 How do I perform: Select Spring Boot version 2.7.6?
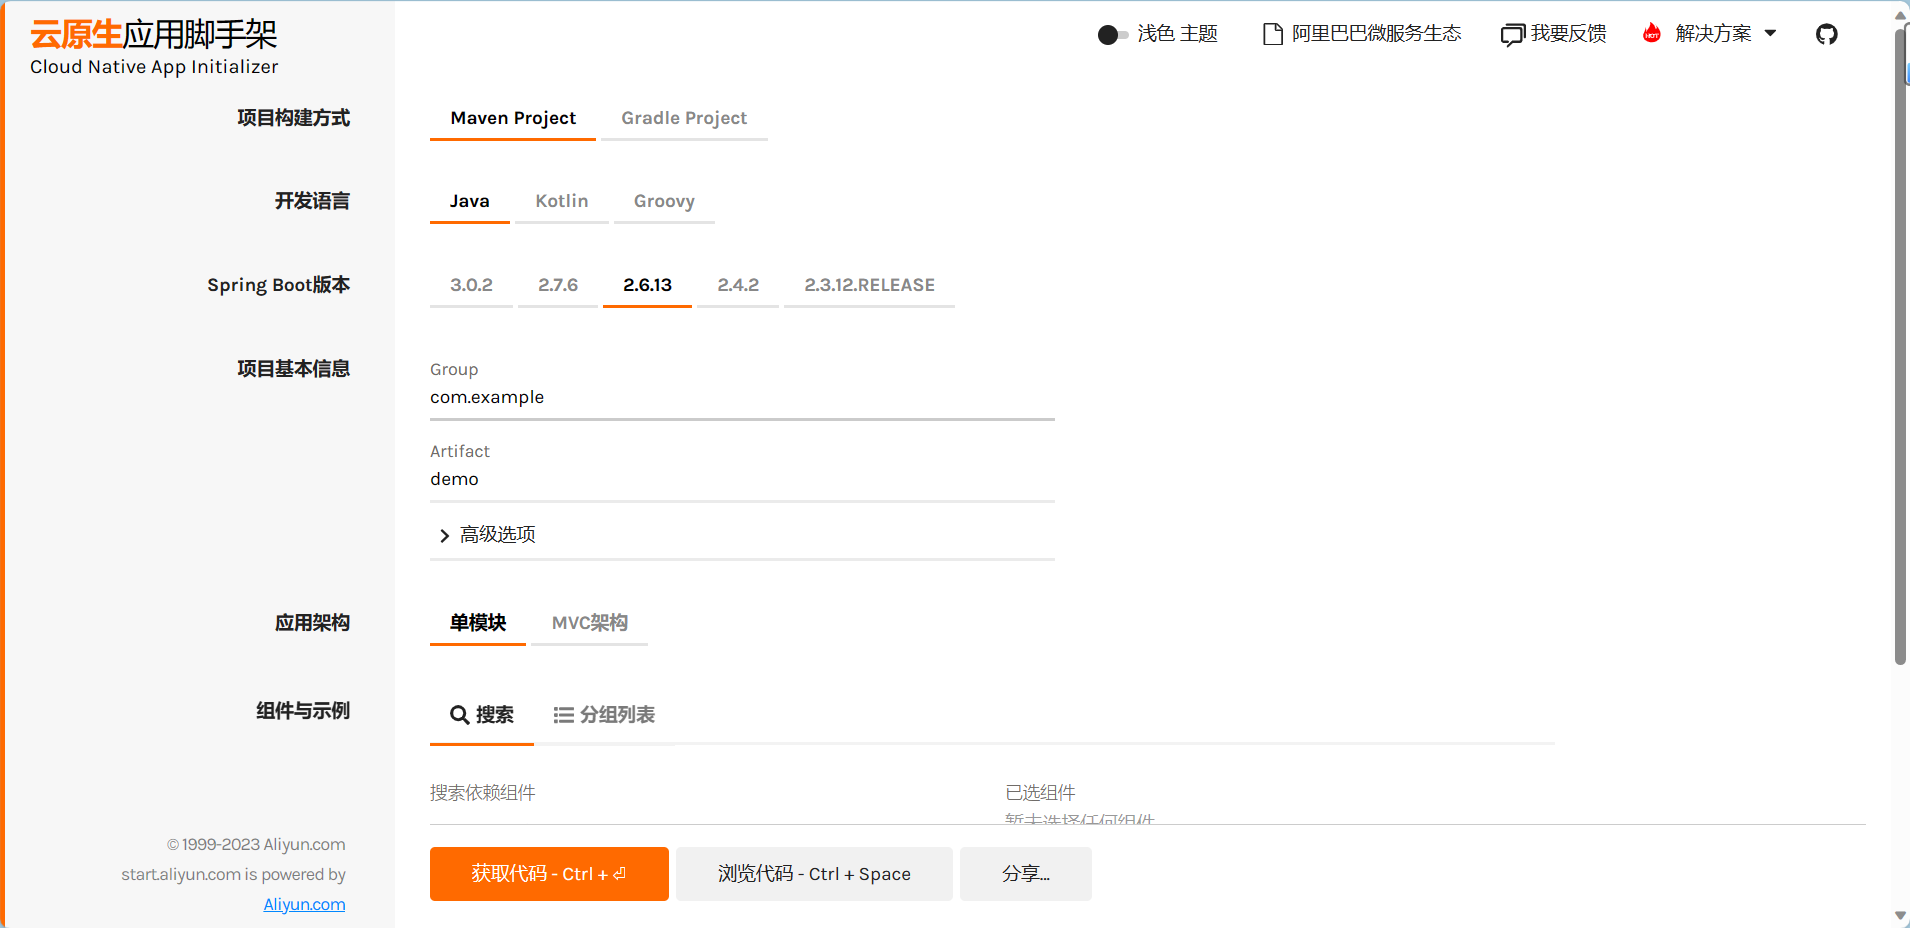point(558,285)
